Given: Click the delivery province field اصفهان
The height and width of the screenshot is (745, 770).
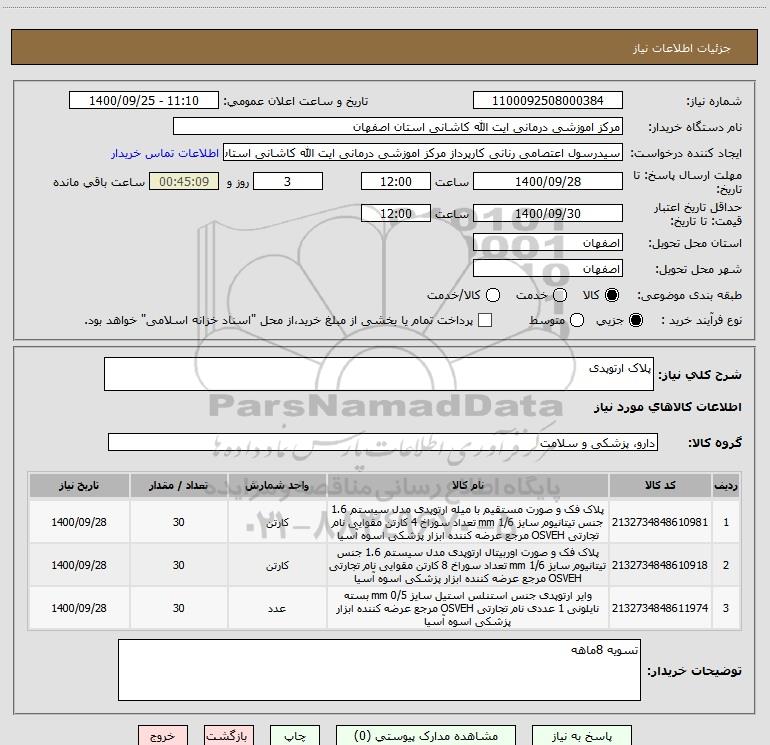Looking at the screenshot, I should point(548,243).
